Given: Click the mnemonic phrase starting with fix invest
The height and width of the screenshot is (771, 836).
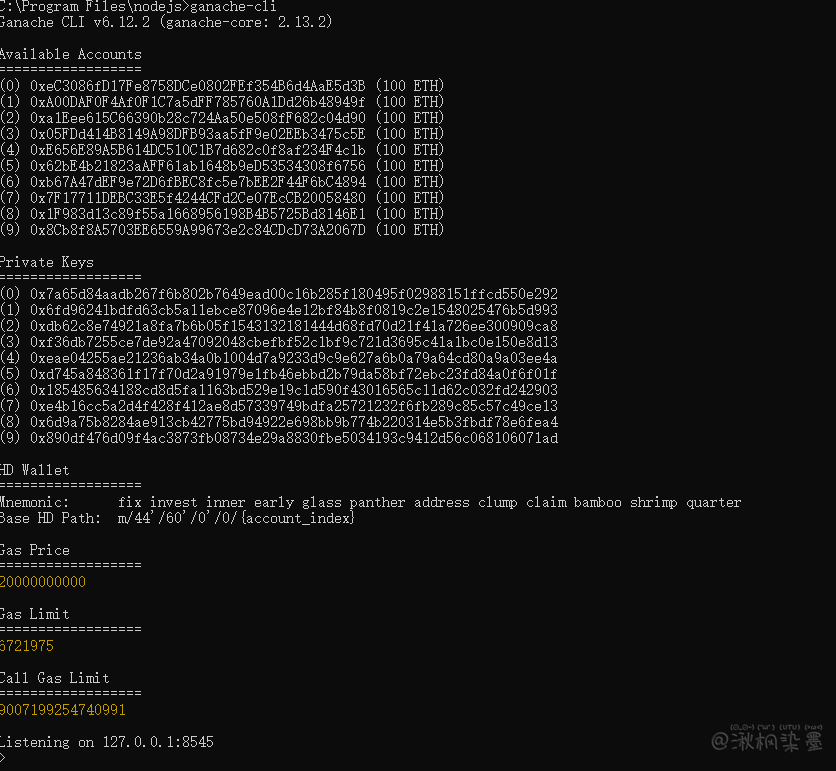Looking at the screenshot, I should [x=430, y=502].
